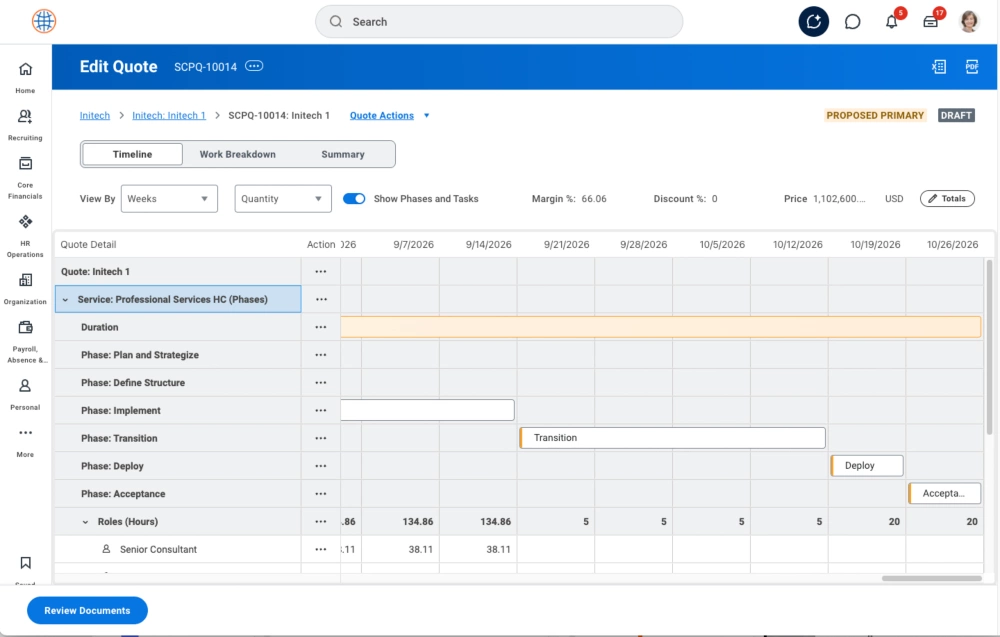Toggle Show Phases and Tasks switch
The image size is (1000, 637).
tap(354, 199)
